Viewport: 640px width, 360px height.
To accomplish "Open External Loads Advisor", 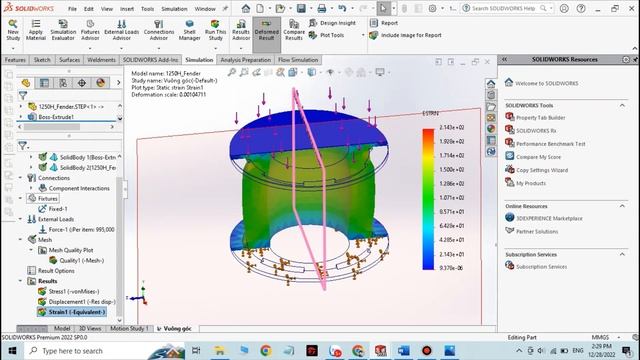I will click(x=122, y=30).
